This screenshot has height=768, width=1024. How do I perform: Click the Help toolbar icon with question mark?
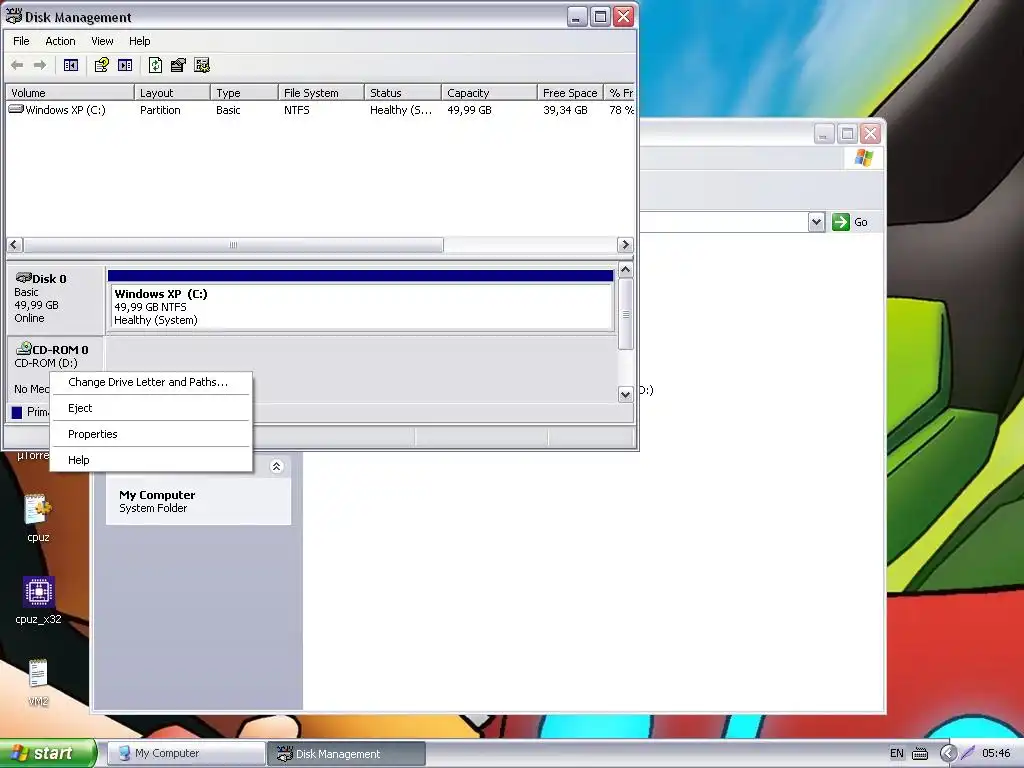pyautogui.click(x=101, y=65)
